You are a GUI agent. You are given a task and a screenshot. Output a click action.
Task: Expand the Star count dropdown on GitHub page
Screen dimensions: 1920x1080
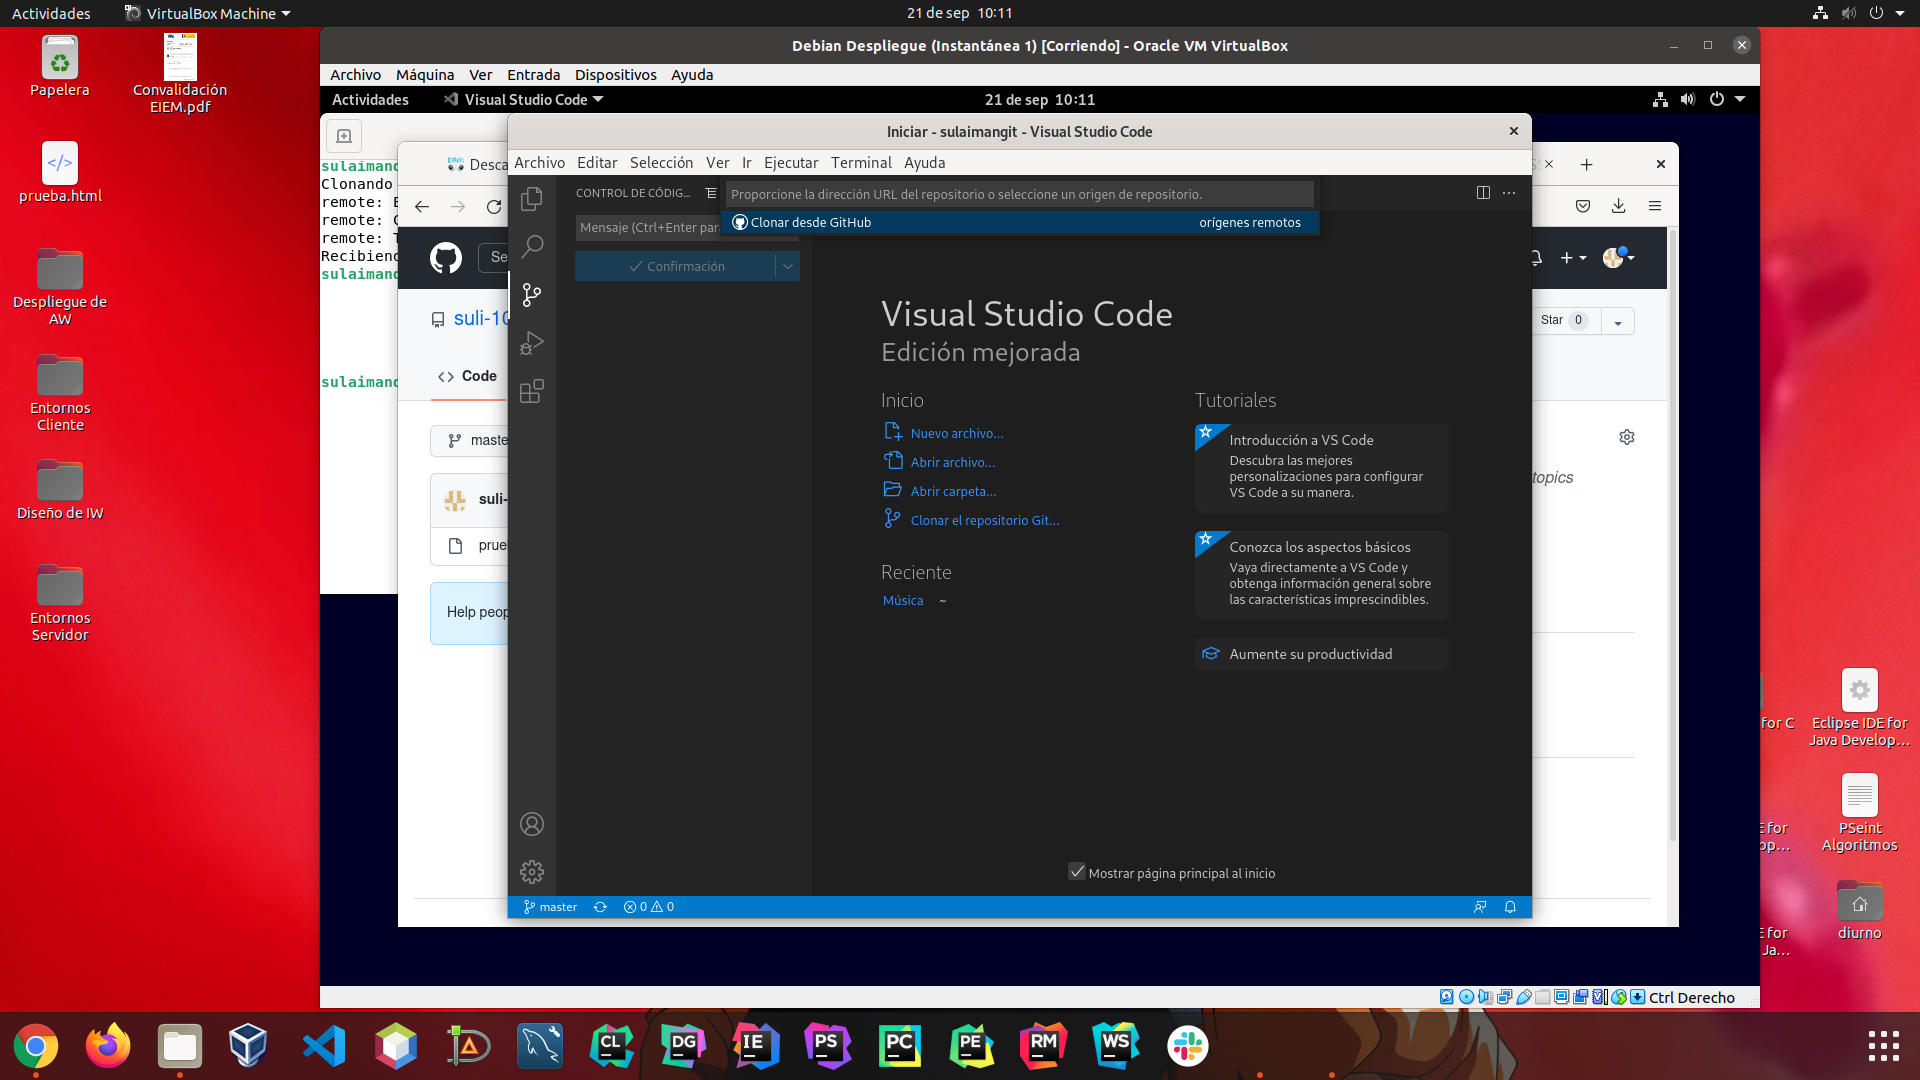(x=1619, y=321)
